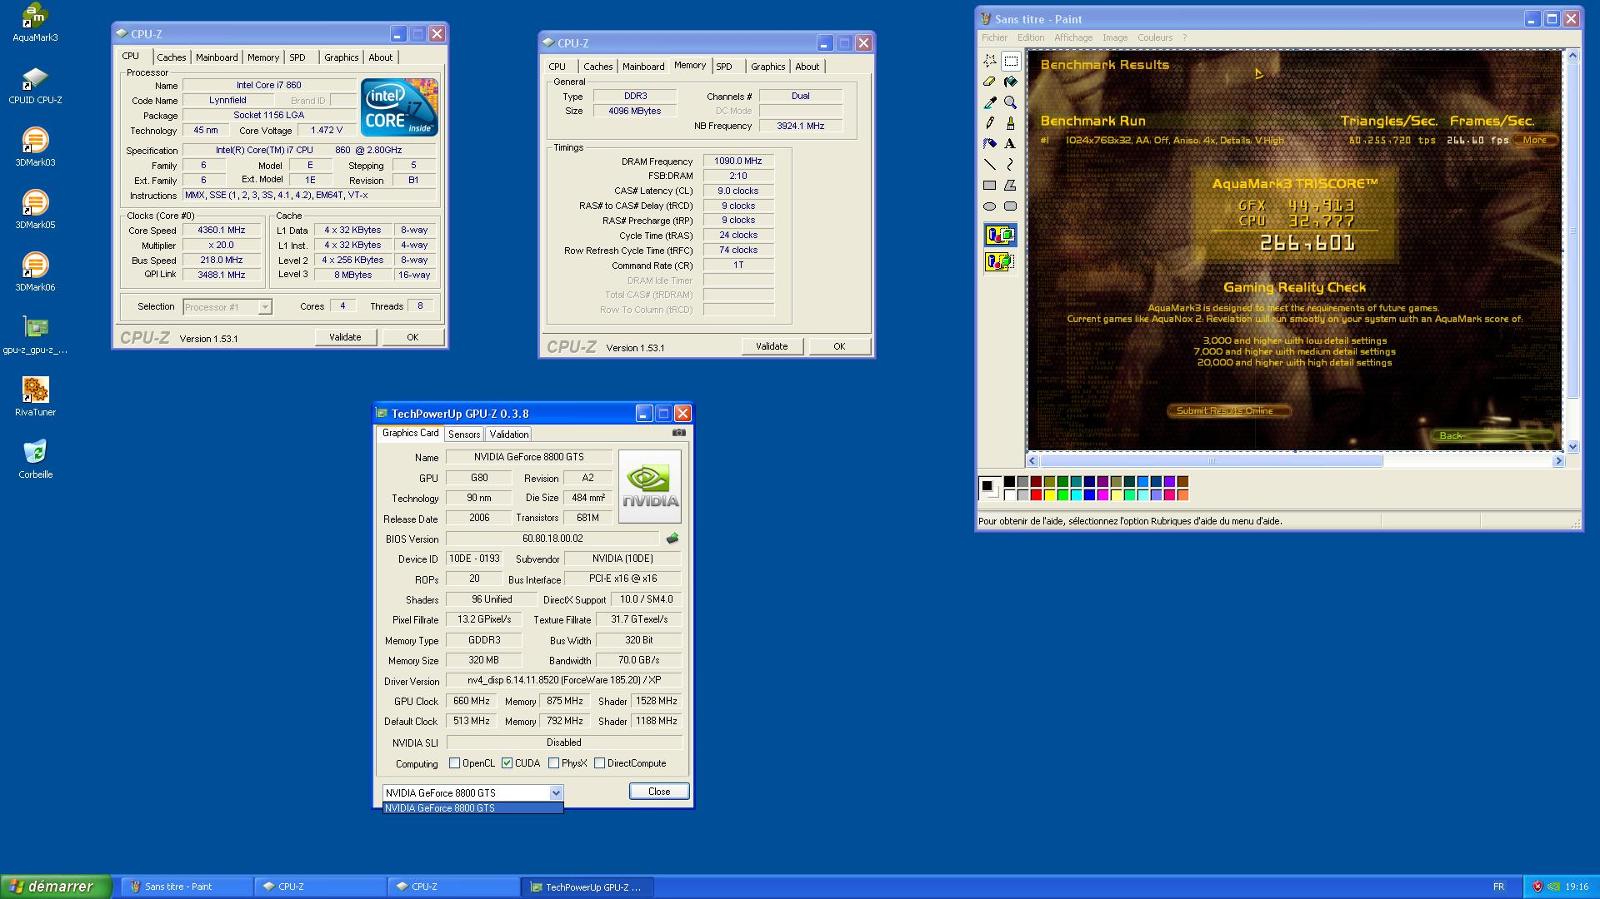Click the save BIOS icon in GPU-Z
The height and width of the screenshot is (899, 1600).
(673, 538)
